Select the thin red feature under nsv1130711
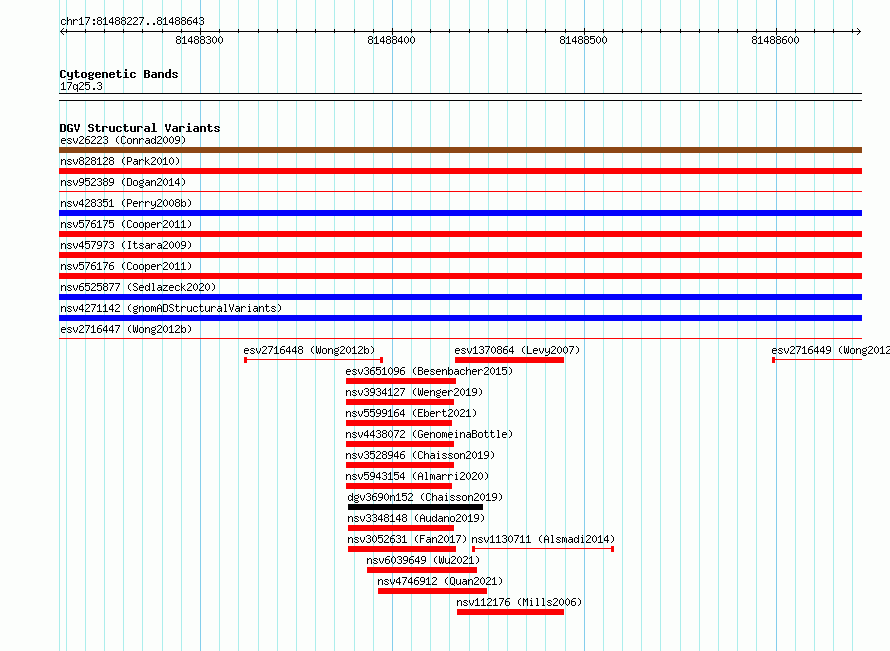 (x=543, y=549)
